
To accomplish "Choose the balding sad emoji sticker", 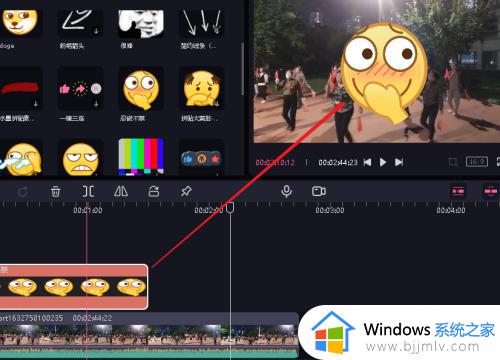I will pyautogui.click(x=202, y=88).
